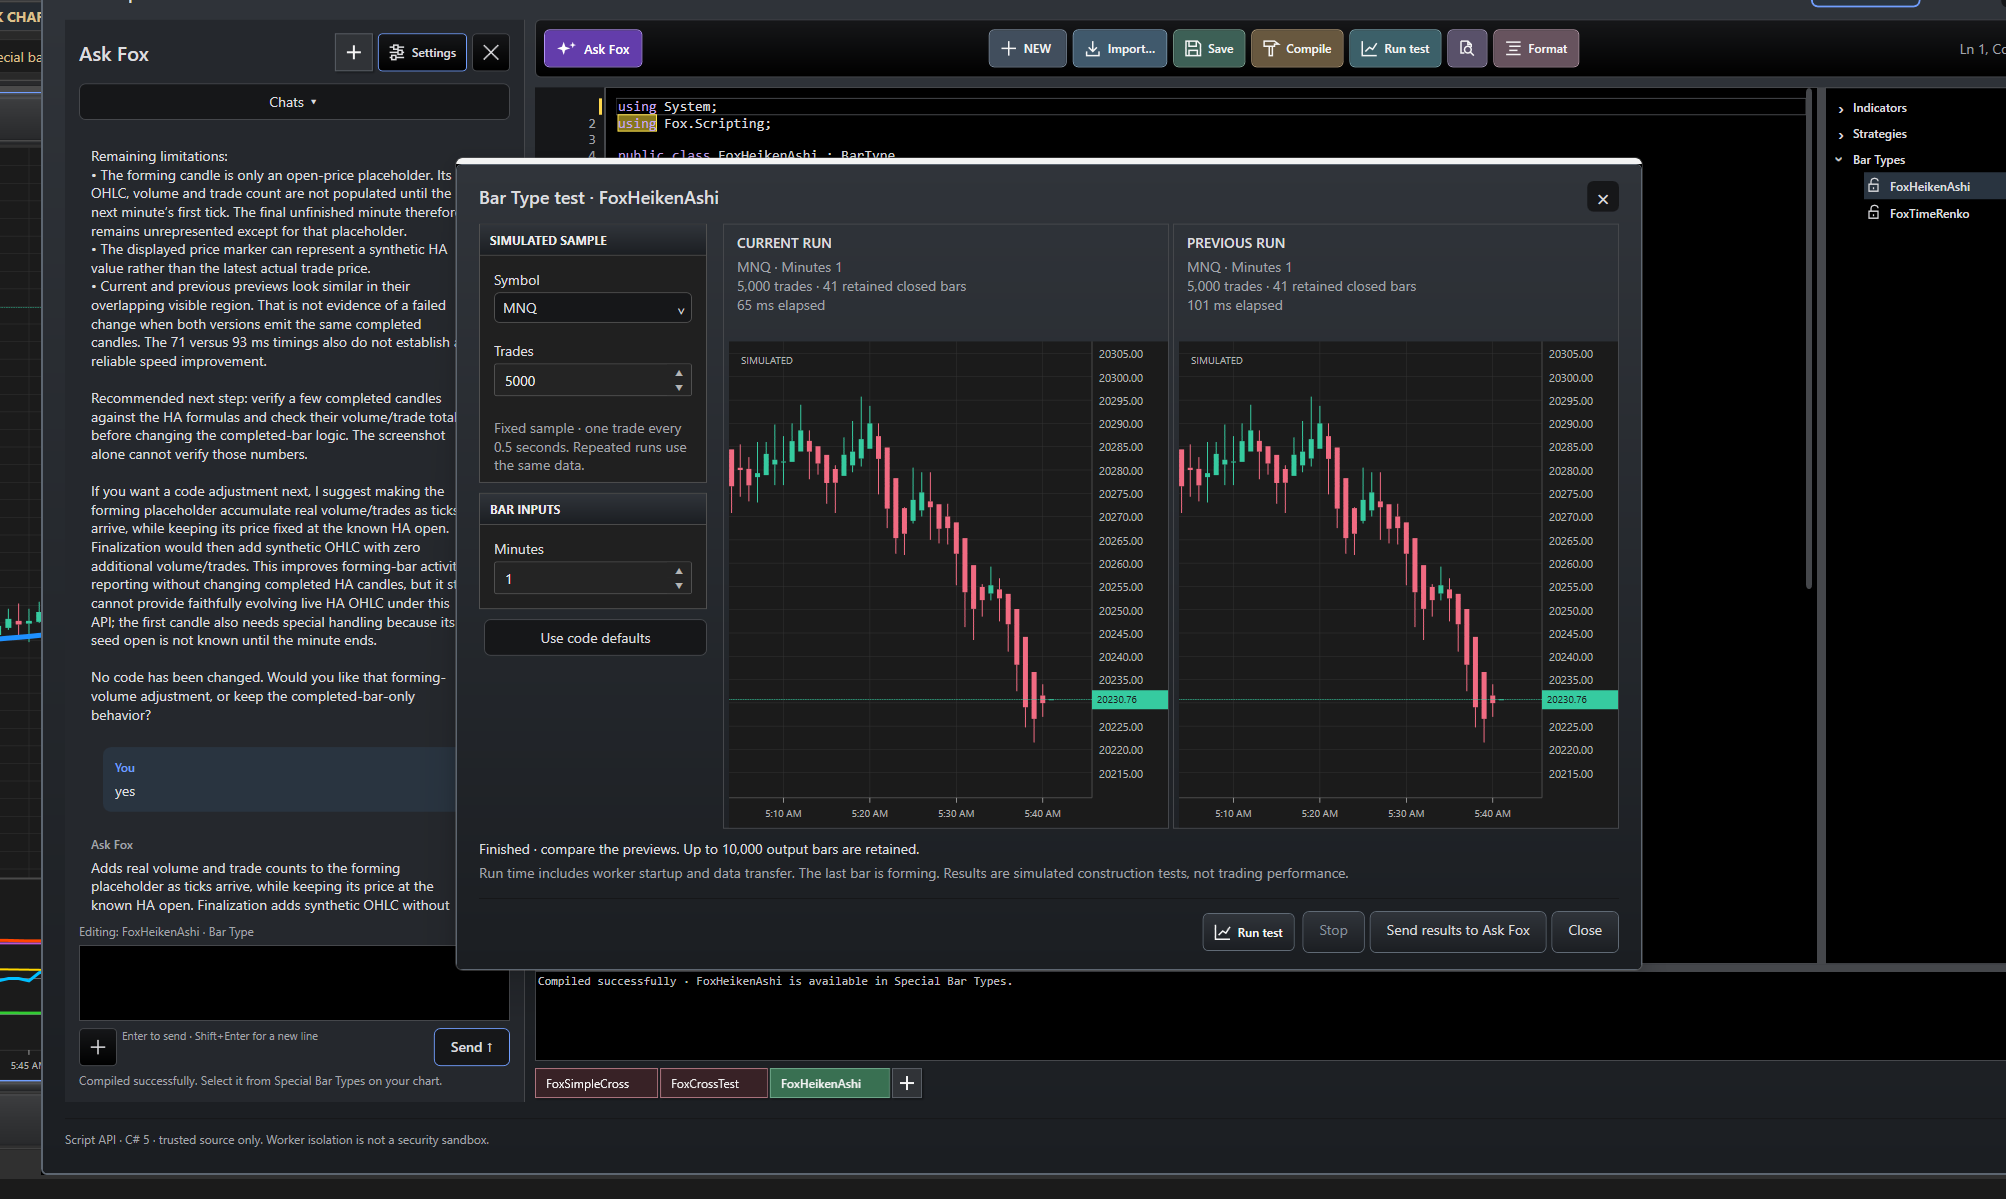Click Run test in the editor toolbar
The width and height of the screenshot is (2006, 1199).
click(x=1395, y=48)
